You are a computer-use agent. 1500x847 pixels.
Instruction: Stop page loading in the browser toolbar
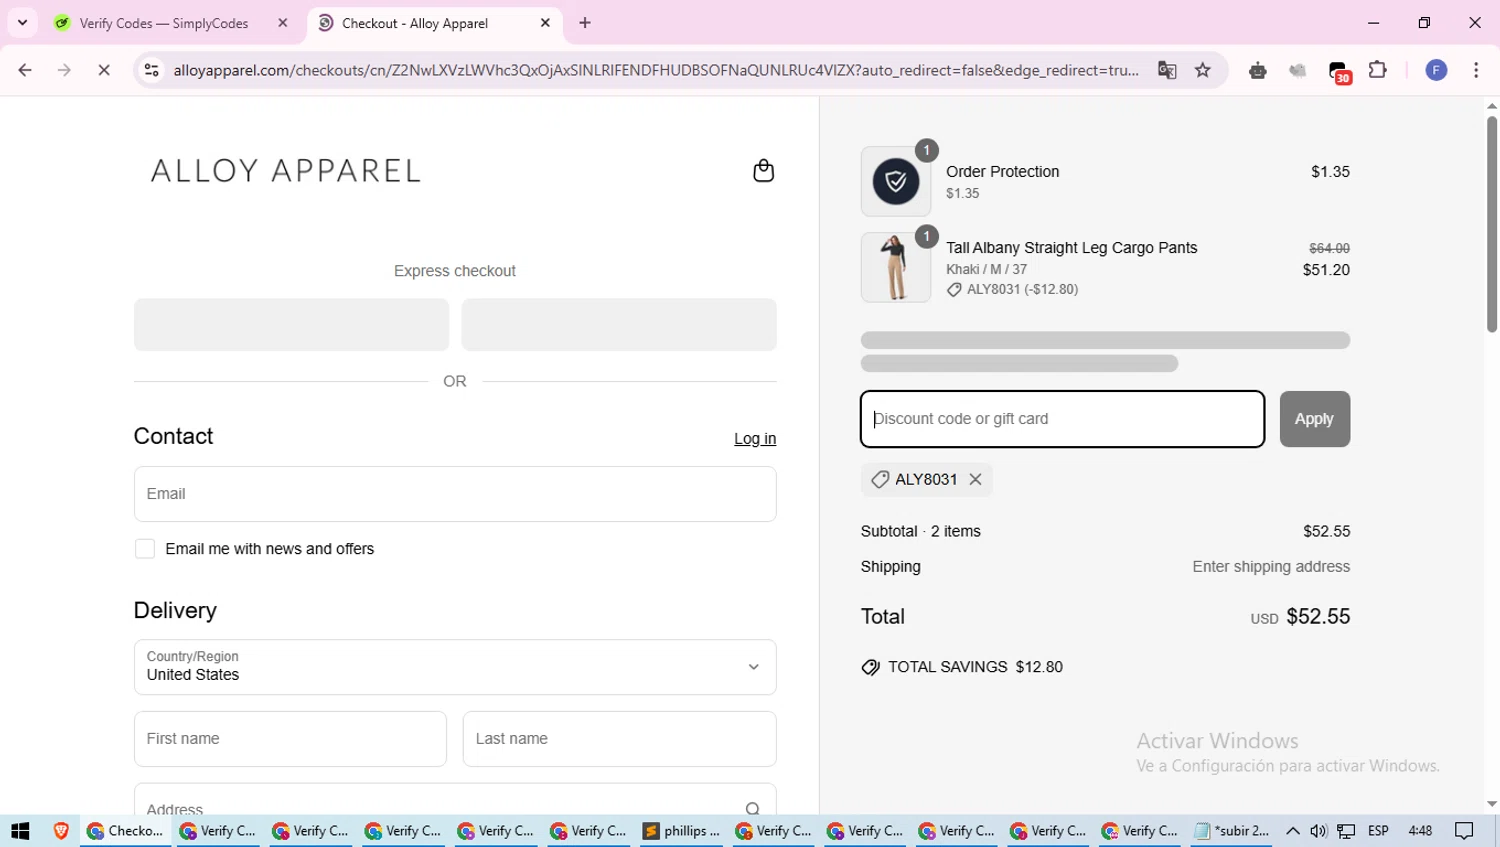(104, 70)
